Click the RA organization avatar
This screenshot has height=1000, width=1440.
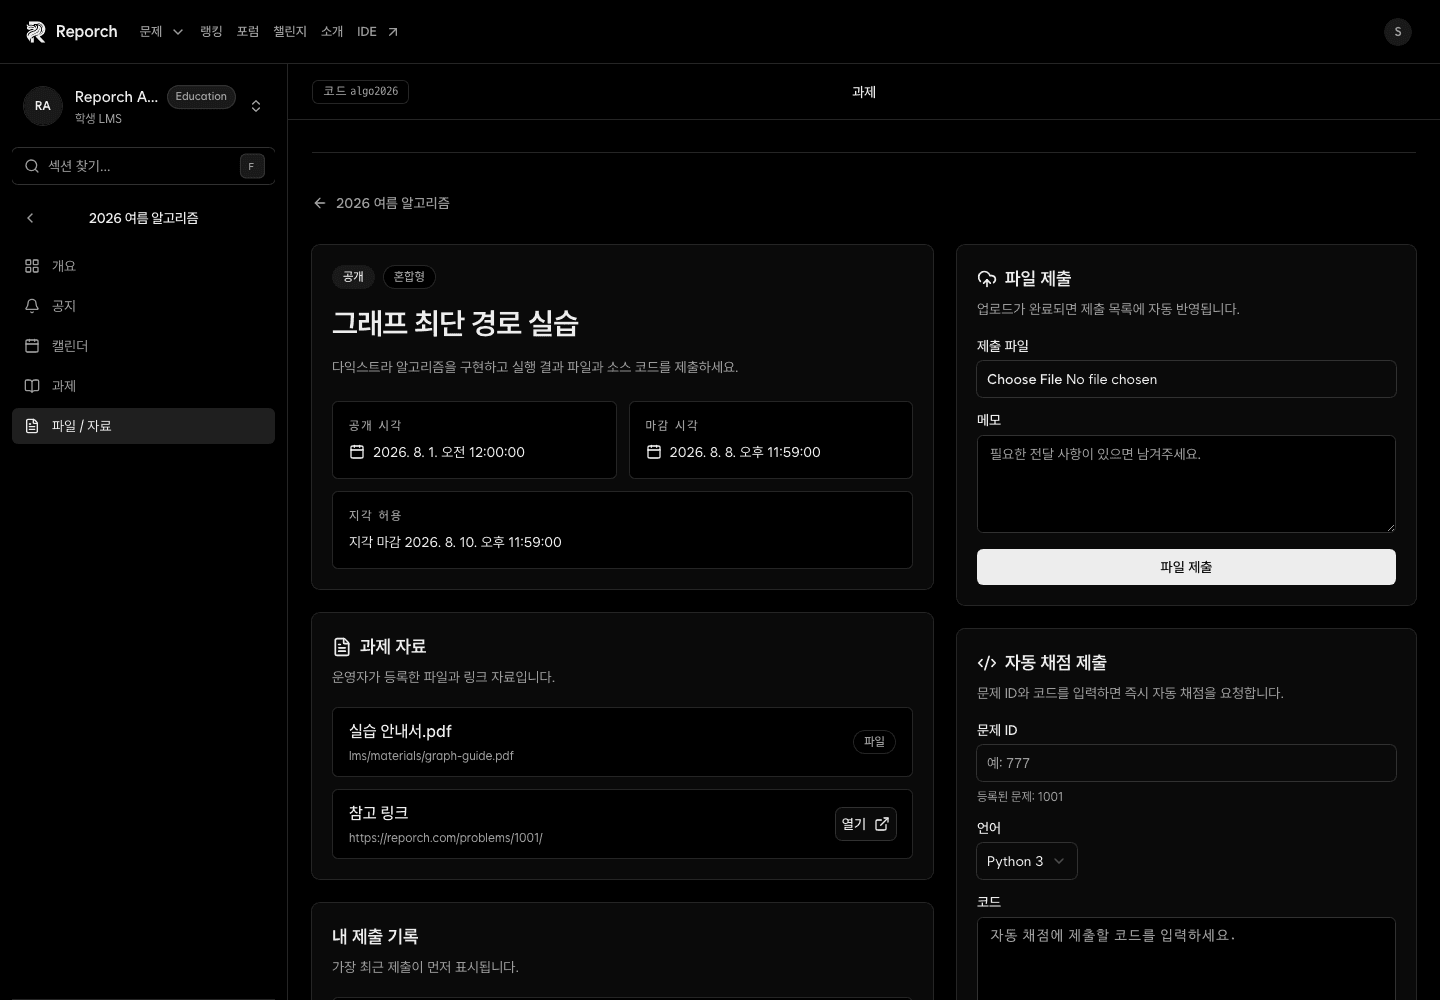coord(43,106)
